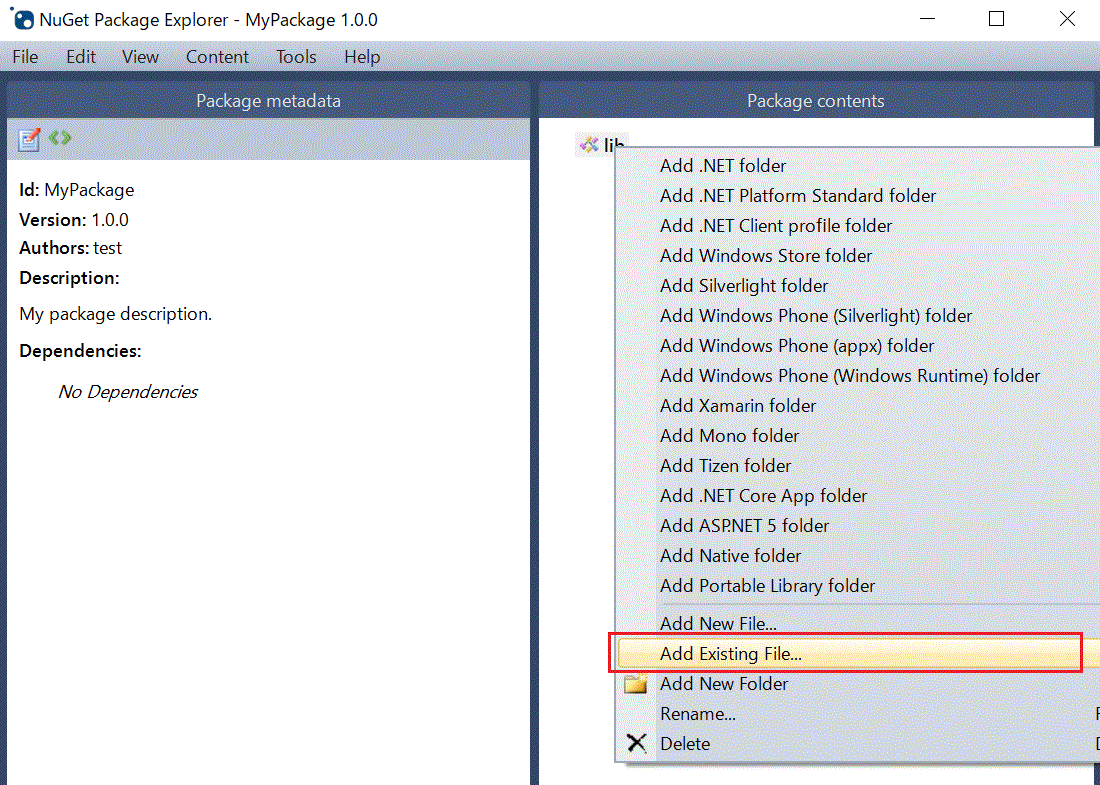Image resolution: width=1100 pixels, height=785 pixels.
Task: Select Add Windows Store folder
Action: tap(857, 256)
